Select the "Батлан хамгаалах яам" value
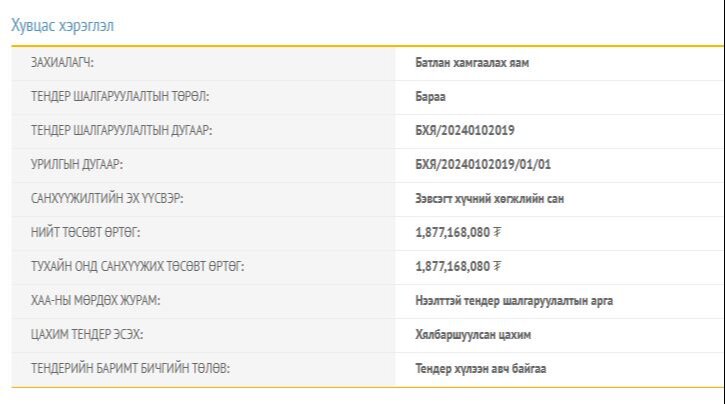This screenshot has width=725, height=404. click(x=472, y=63)
